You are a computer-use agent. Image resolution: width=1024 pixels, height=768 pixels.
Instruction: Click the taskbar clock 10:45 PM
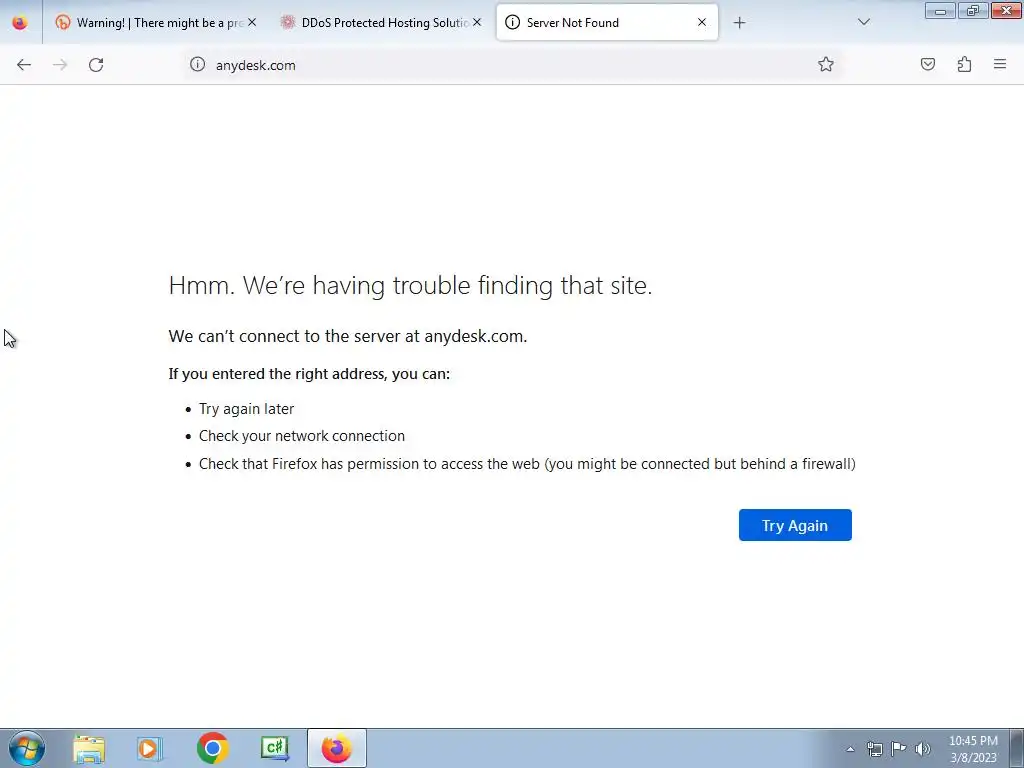pyautogui.click(x=973, y=749)
